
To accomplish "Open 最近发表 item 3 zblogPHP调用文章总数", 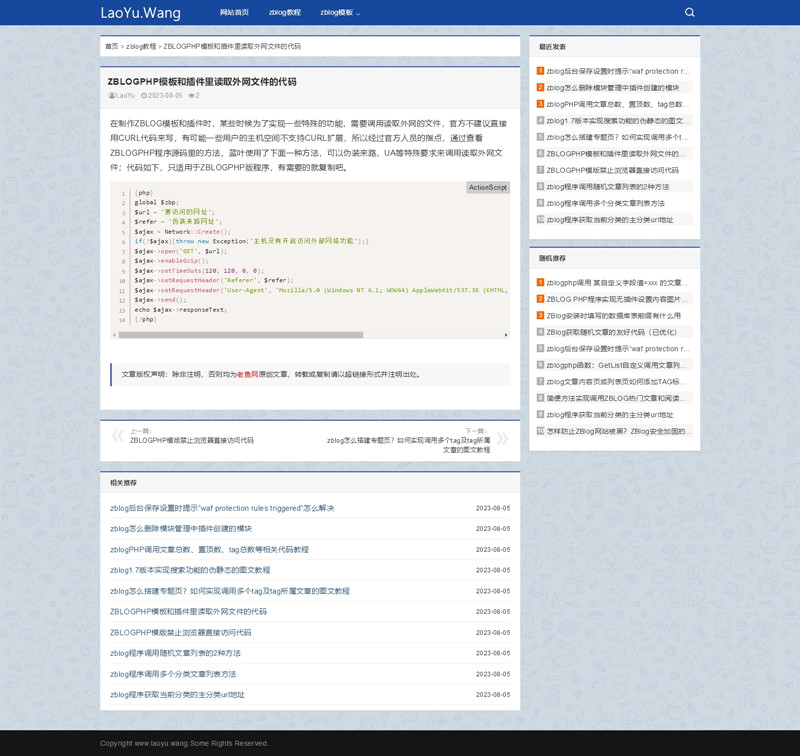I will coord(618,104).
